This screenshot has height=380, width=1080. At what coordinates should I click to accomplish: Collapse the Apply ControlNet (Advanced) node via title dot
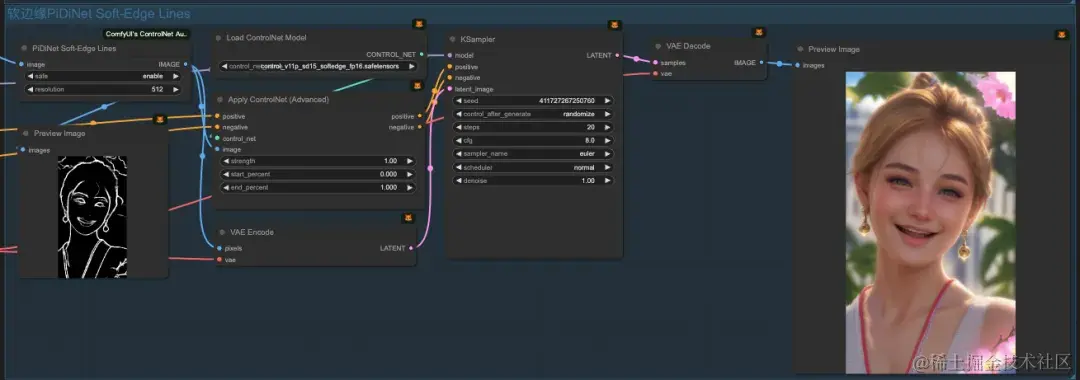(220, 100)
